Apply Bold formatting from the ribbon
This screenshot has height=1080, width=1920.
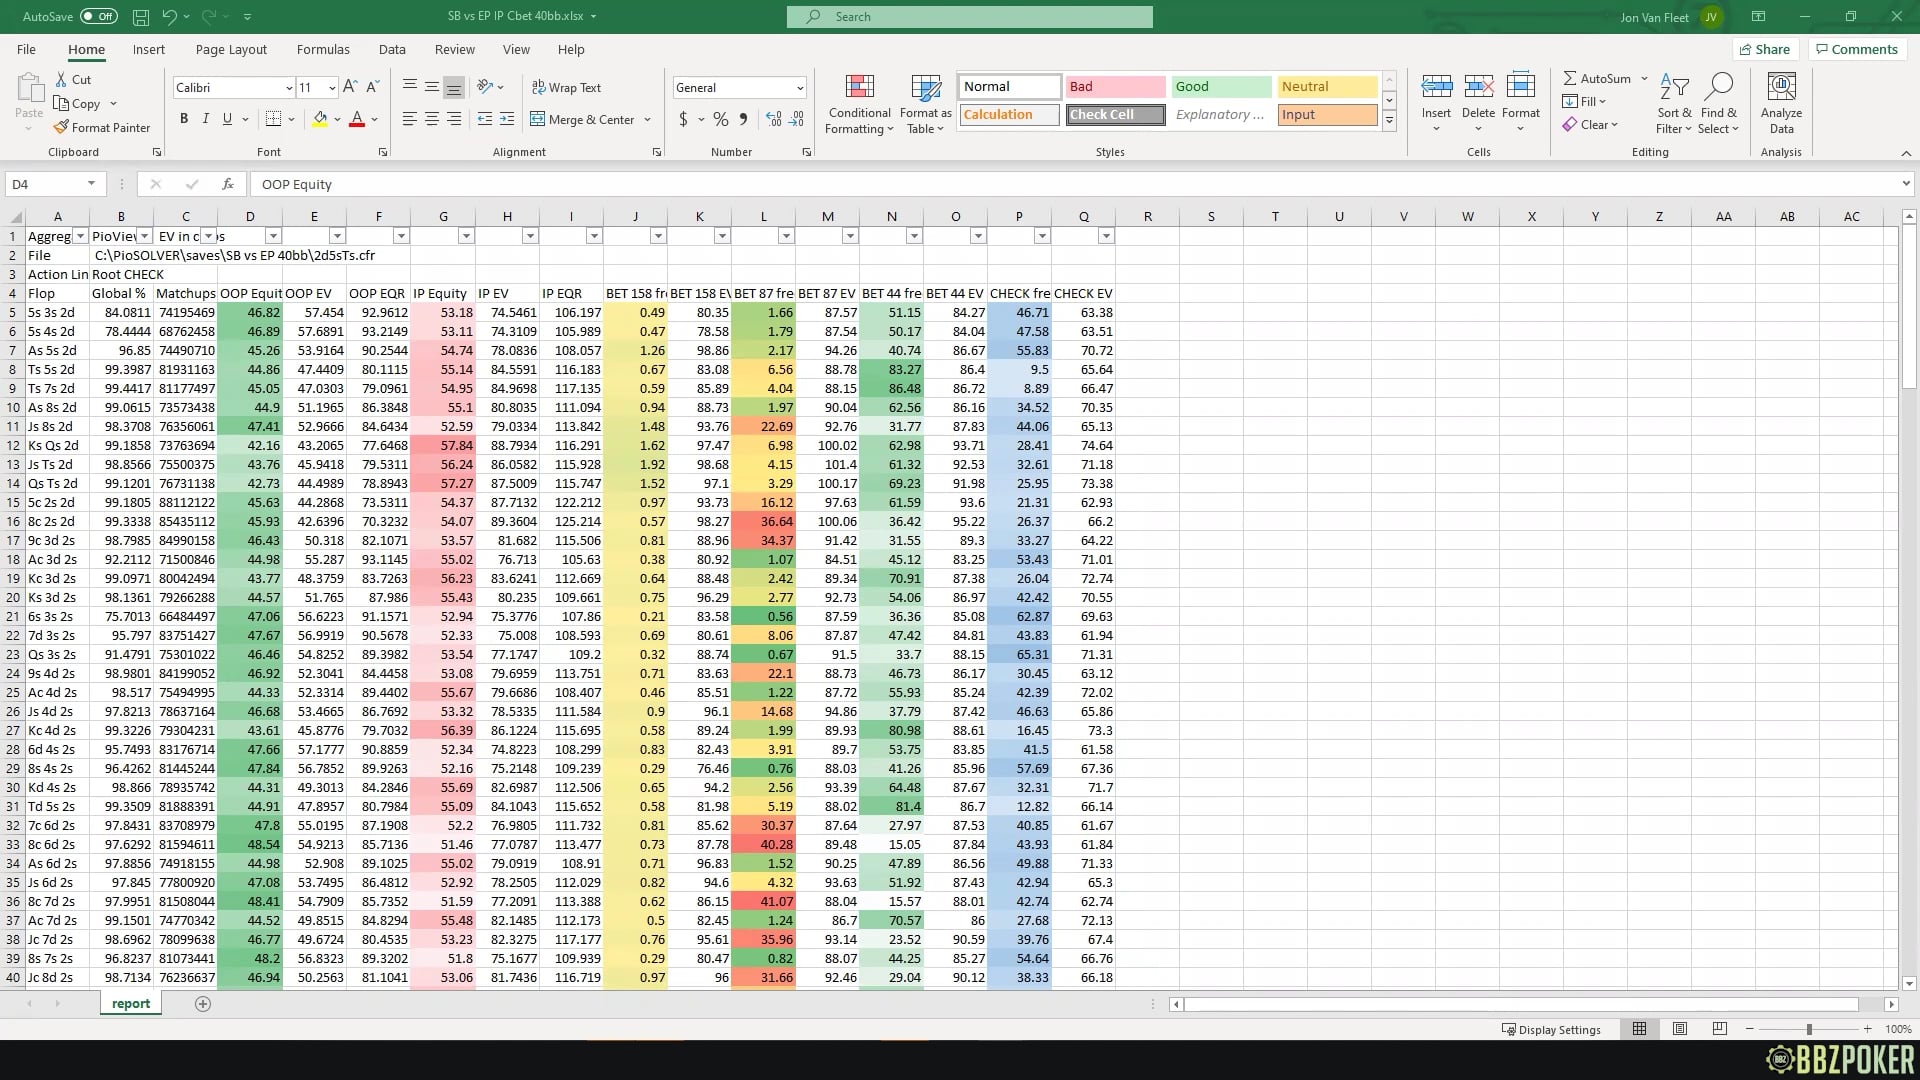tap(184, 119)
